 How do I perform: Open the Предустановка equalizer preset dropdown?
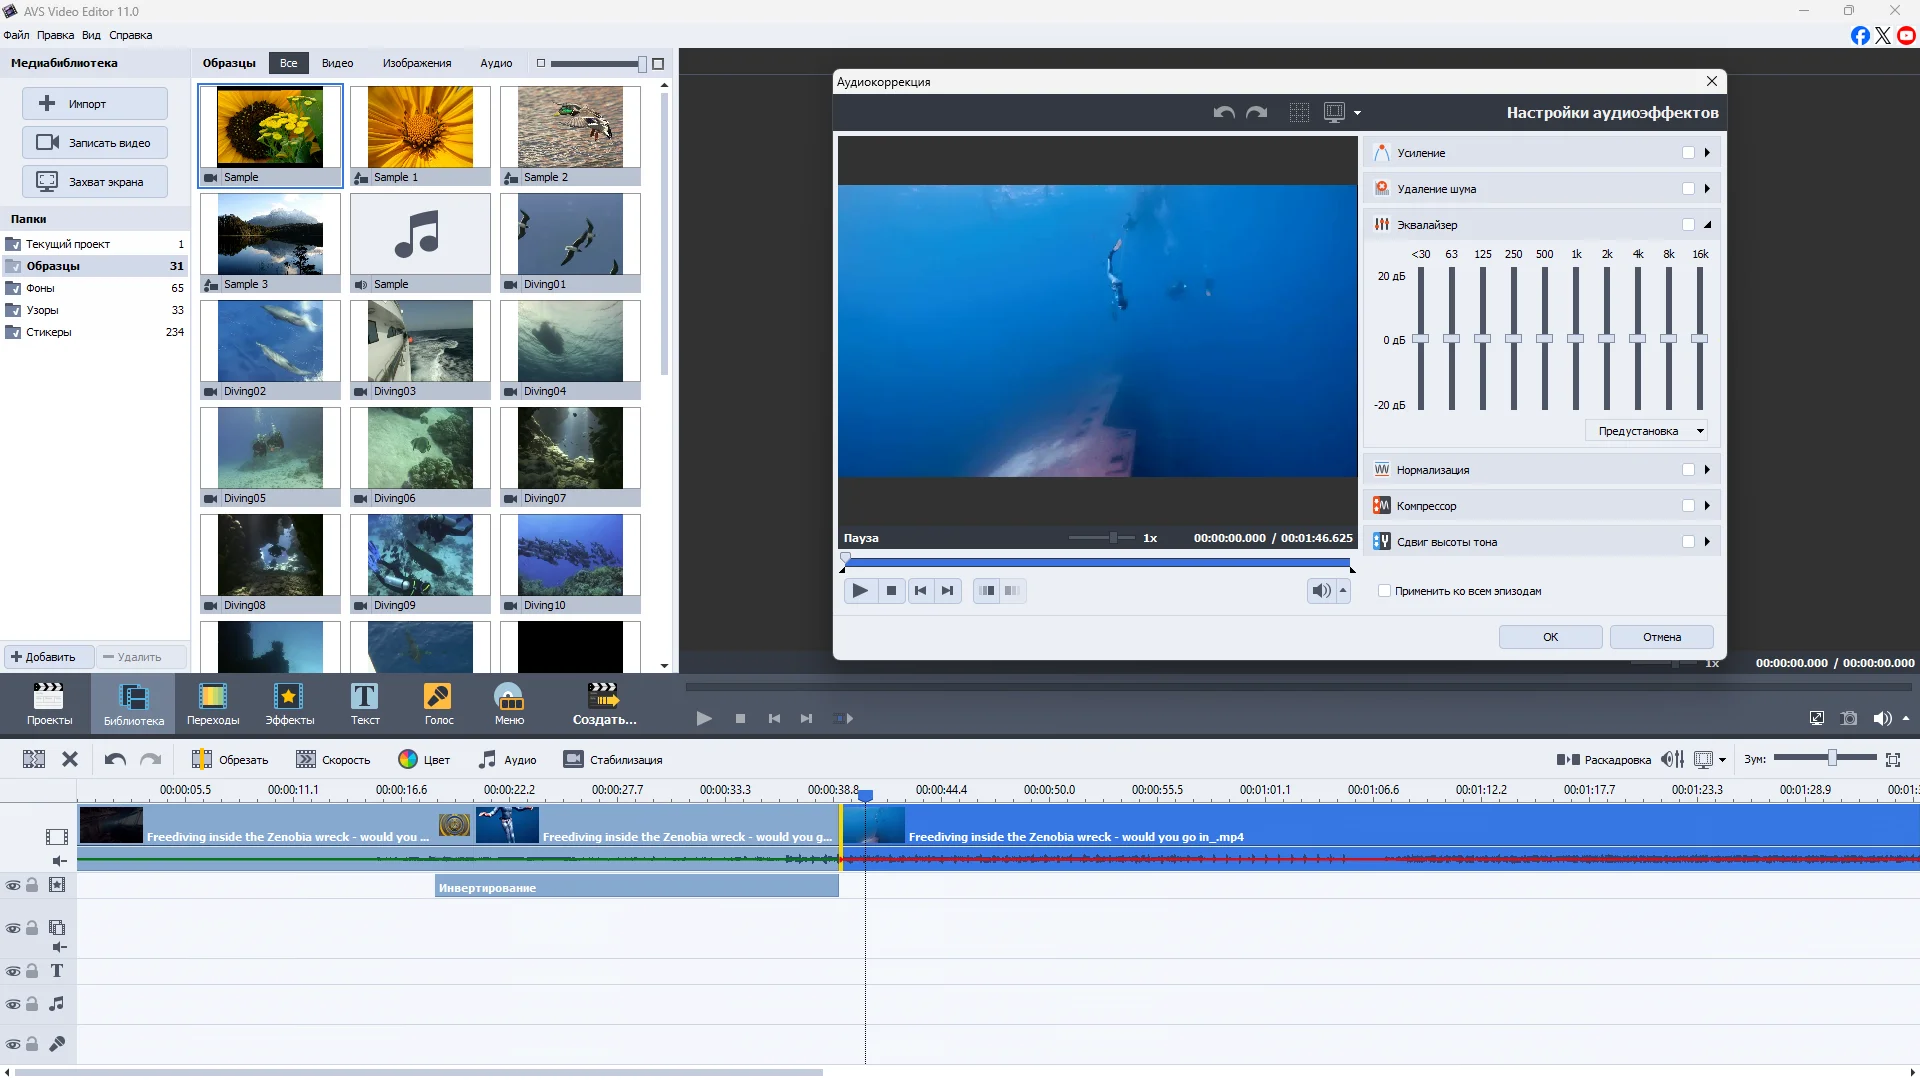click(x=1647, y=431)
